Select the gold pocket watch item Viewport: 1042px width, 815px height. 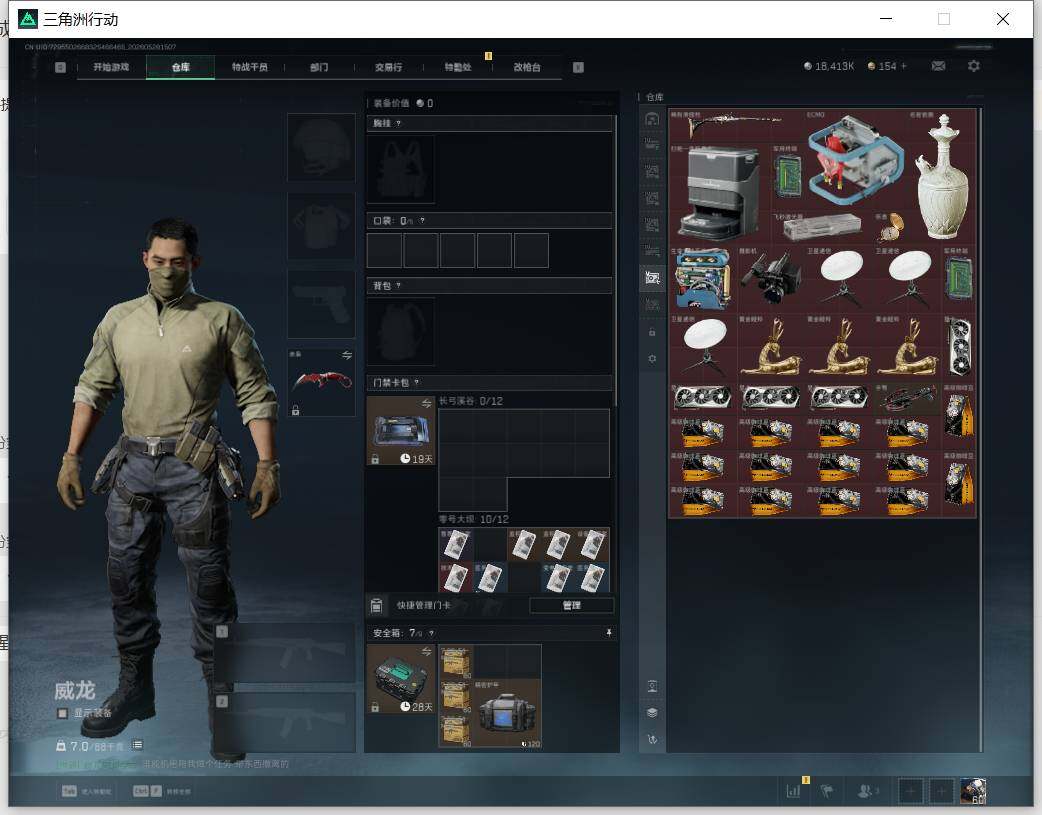890,227
